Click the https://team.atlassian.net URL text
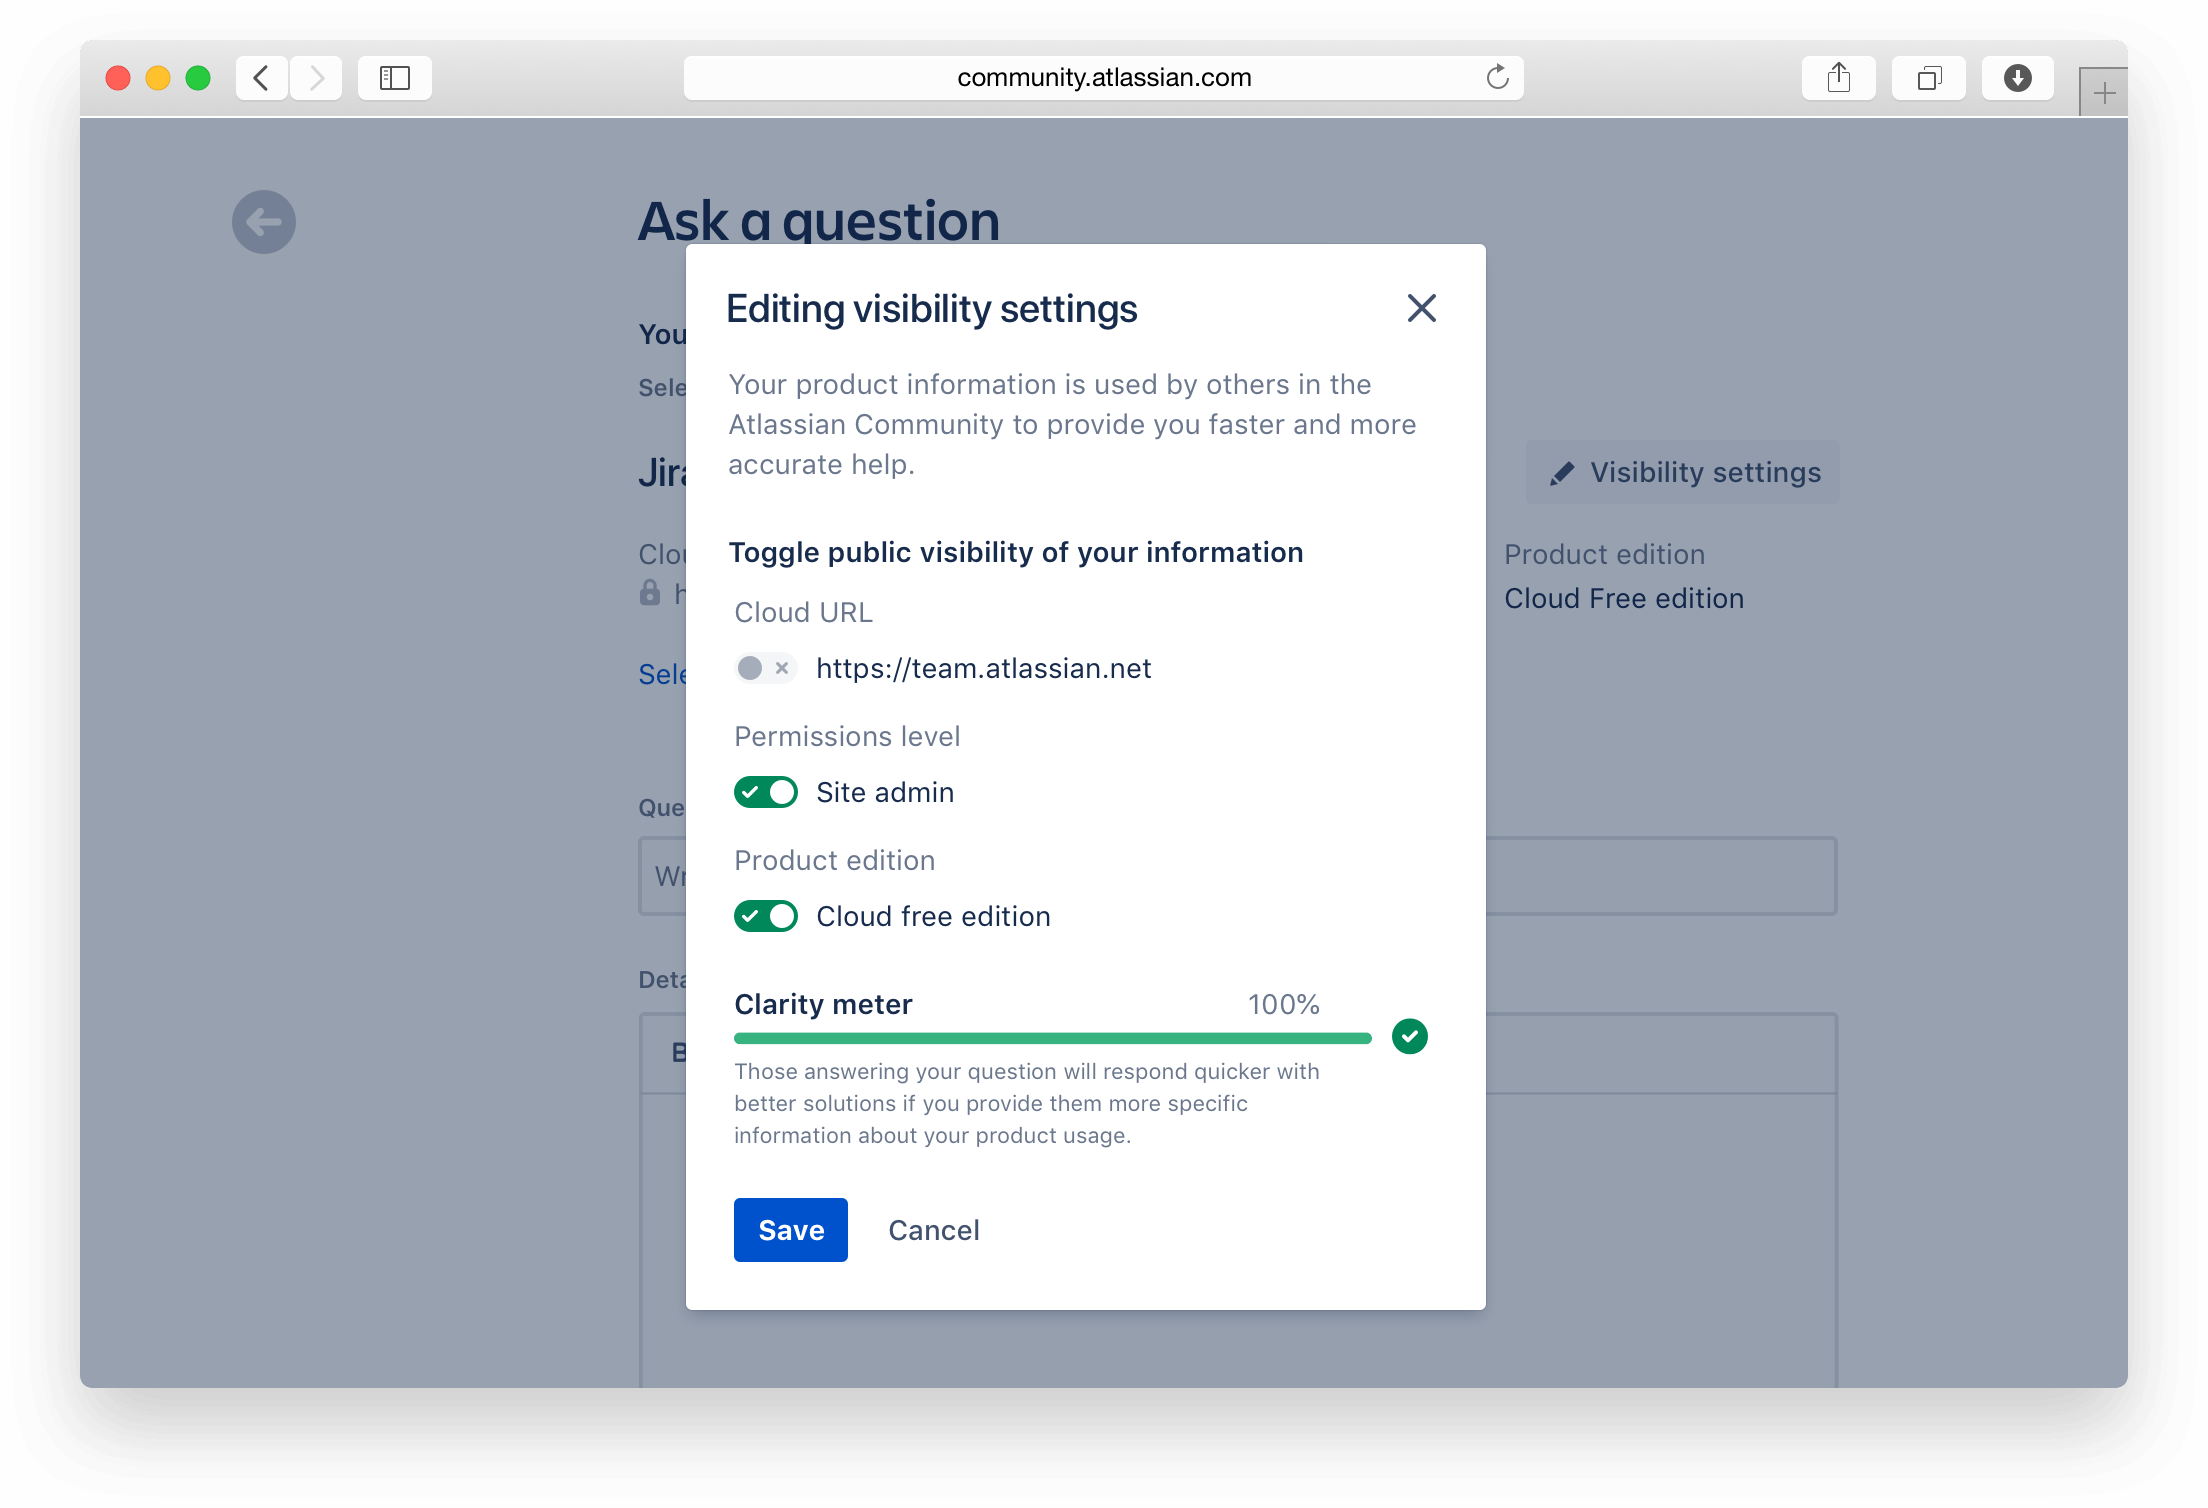This screenshot has height=1508, width=2208. tap(983, 668)
